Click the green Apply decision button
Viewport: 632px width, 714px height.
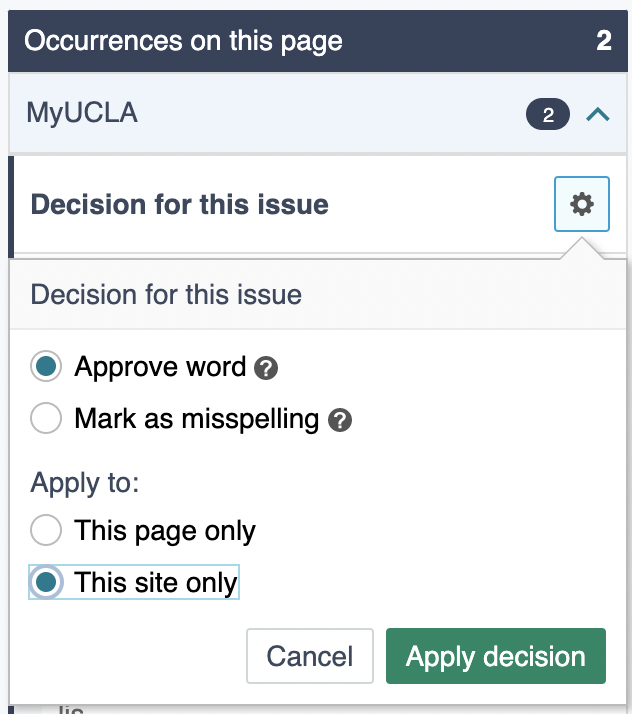point(495,656)
